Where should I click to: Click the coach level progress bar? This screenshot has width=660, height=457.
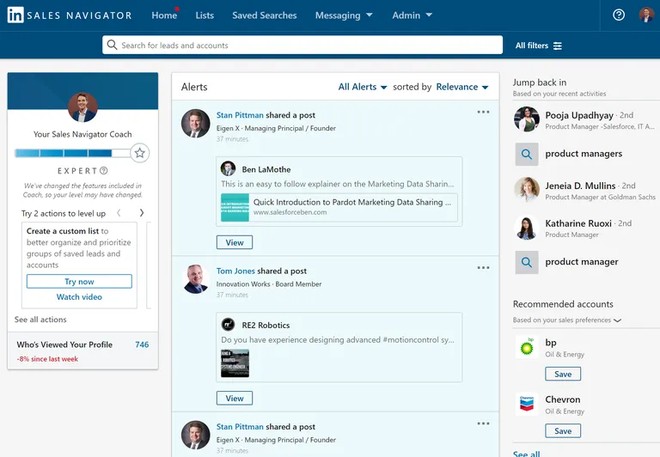click(x=72, y=153)
